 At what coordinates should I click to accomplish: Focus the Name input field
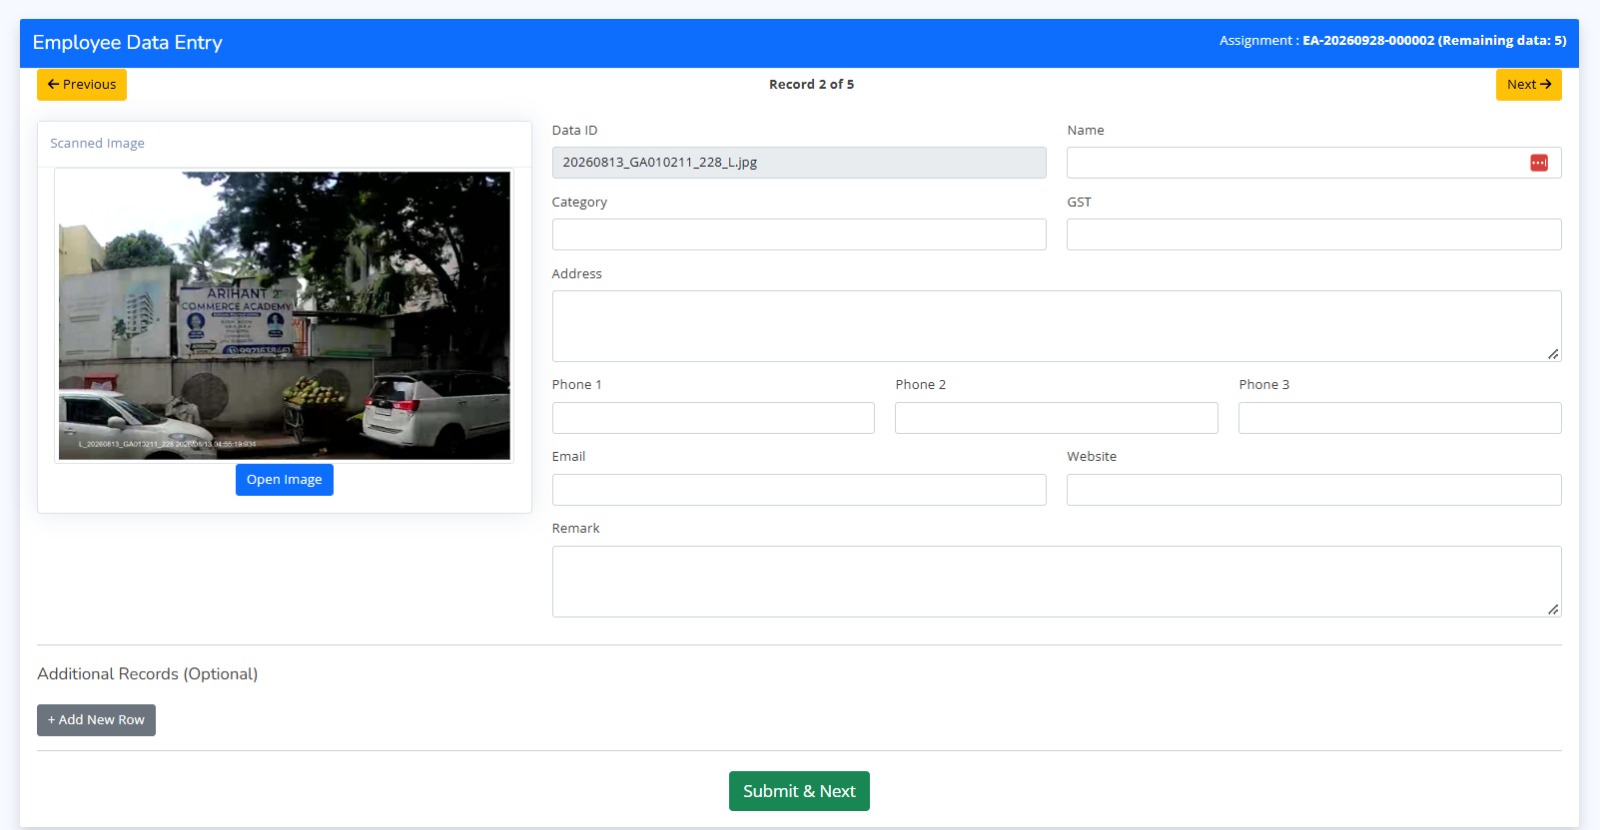coord(1314,163)
